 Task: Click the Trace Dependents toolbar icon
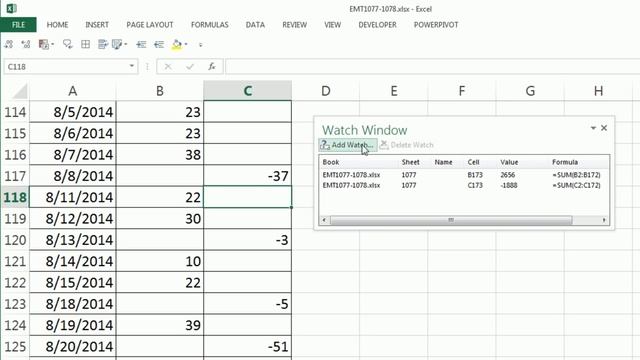[26, 44]
